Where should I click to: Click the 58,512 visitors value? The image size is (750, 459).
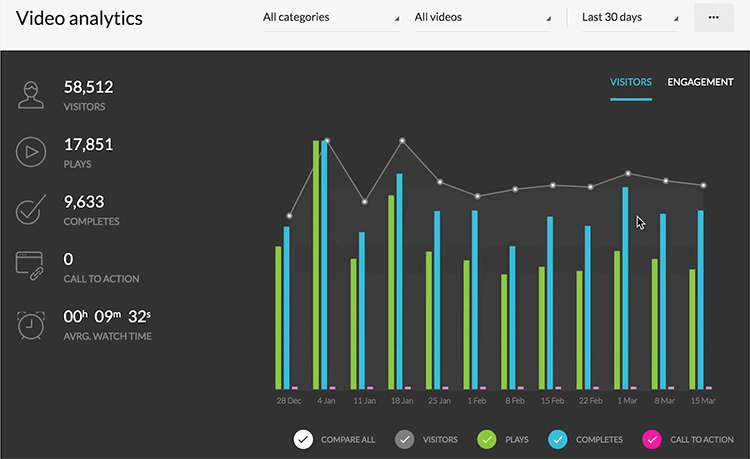88,87
